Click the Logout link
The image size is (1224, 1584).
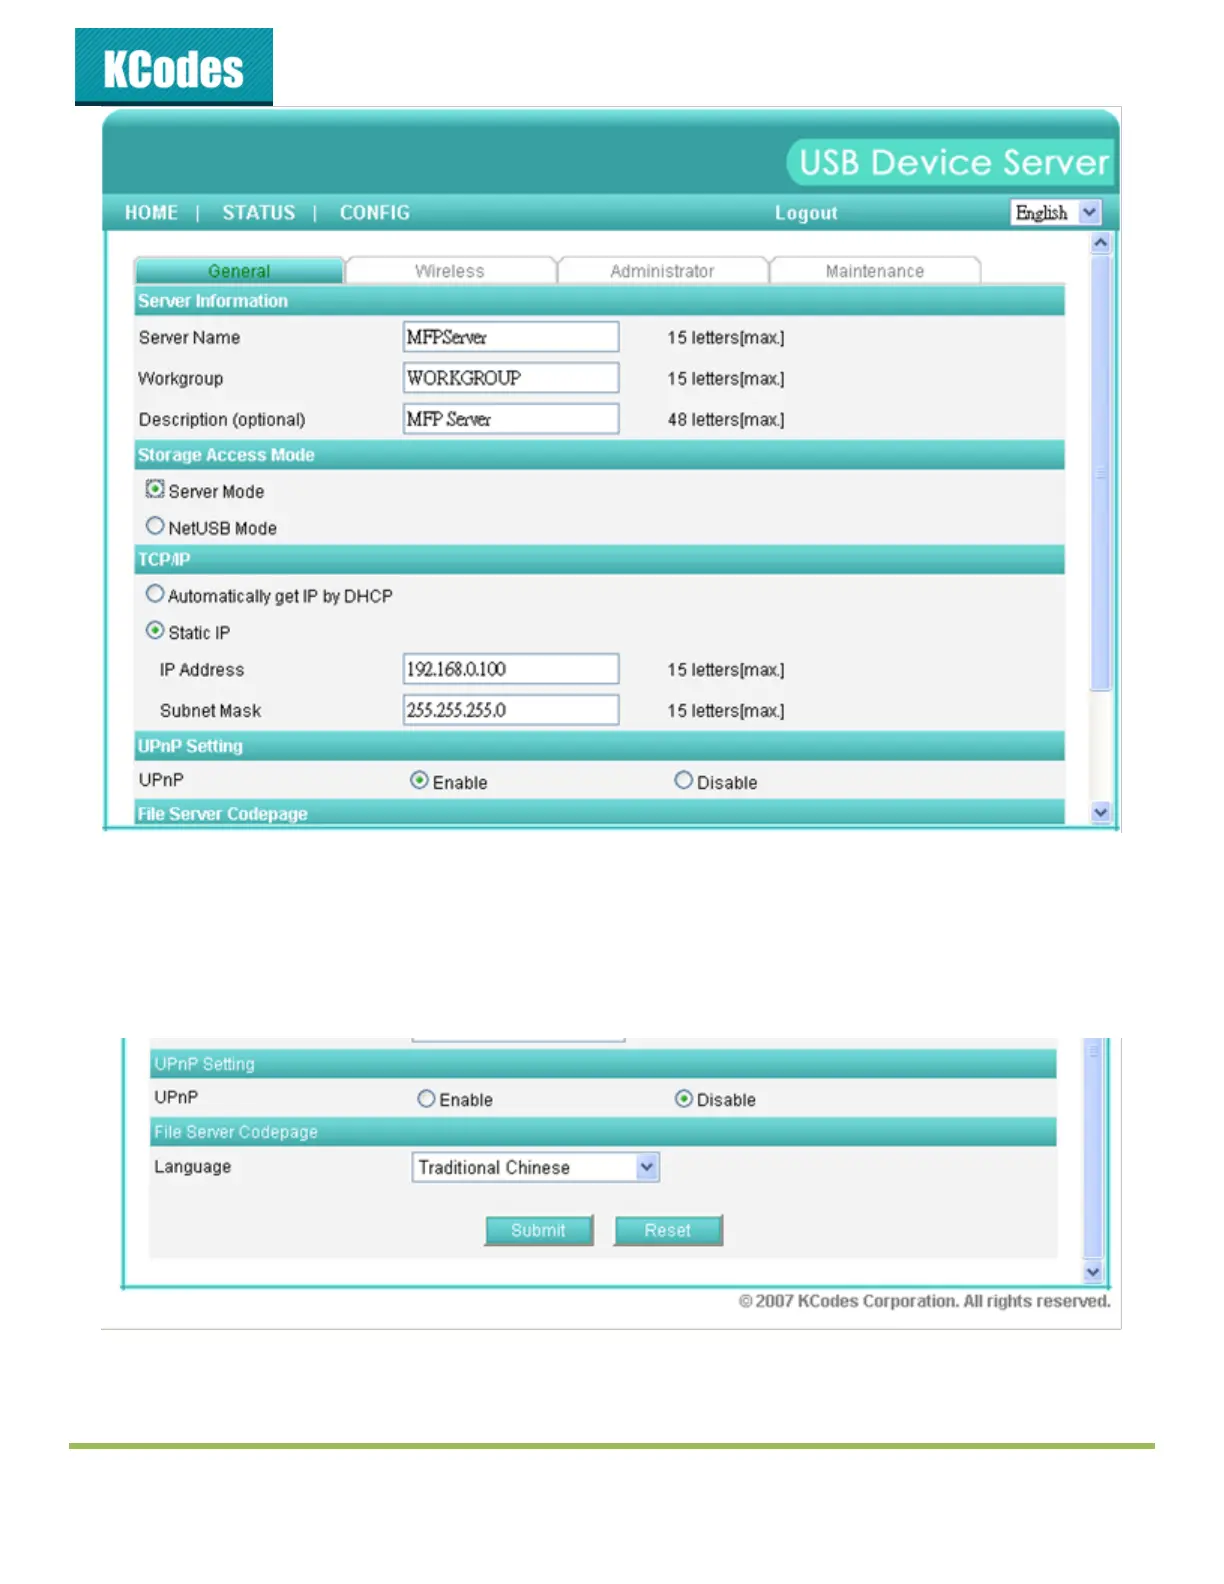(806, 213)
